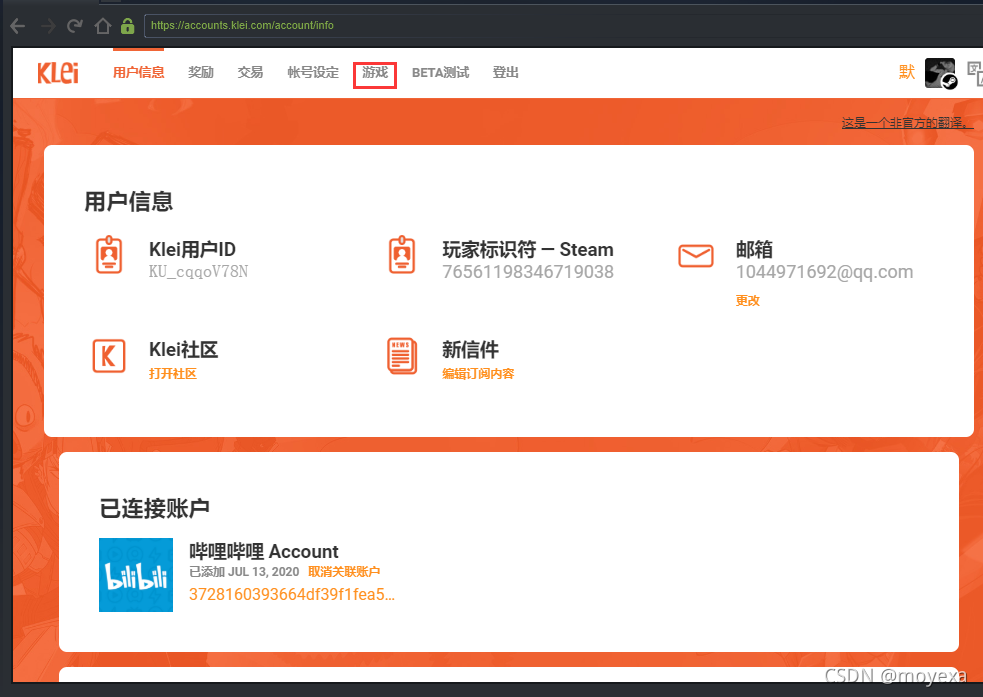Select the Steam ID 76561198346719038
This screenshot has width=983, height=697.
coord(528,272)
